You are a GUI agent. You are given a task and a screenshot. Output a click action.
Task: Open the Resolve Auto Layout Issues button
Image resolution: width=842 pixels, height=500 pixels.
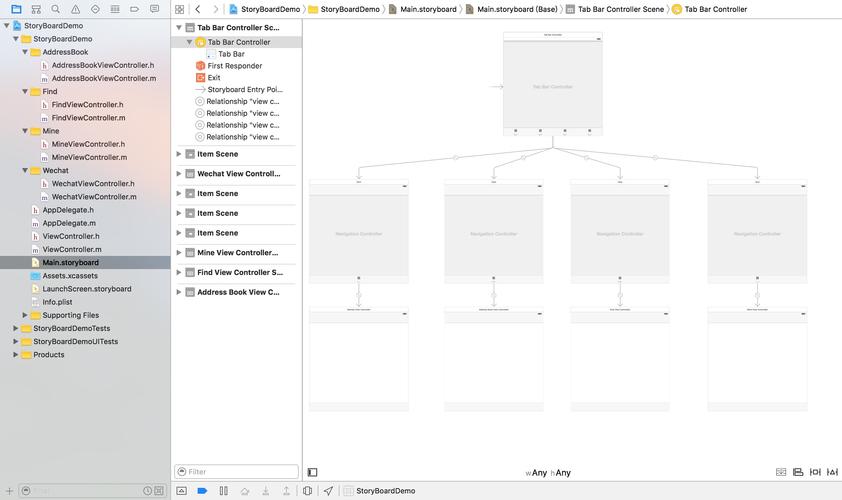[832, 472]
